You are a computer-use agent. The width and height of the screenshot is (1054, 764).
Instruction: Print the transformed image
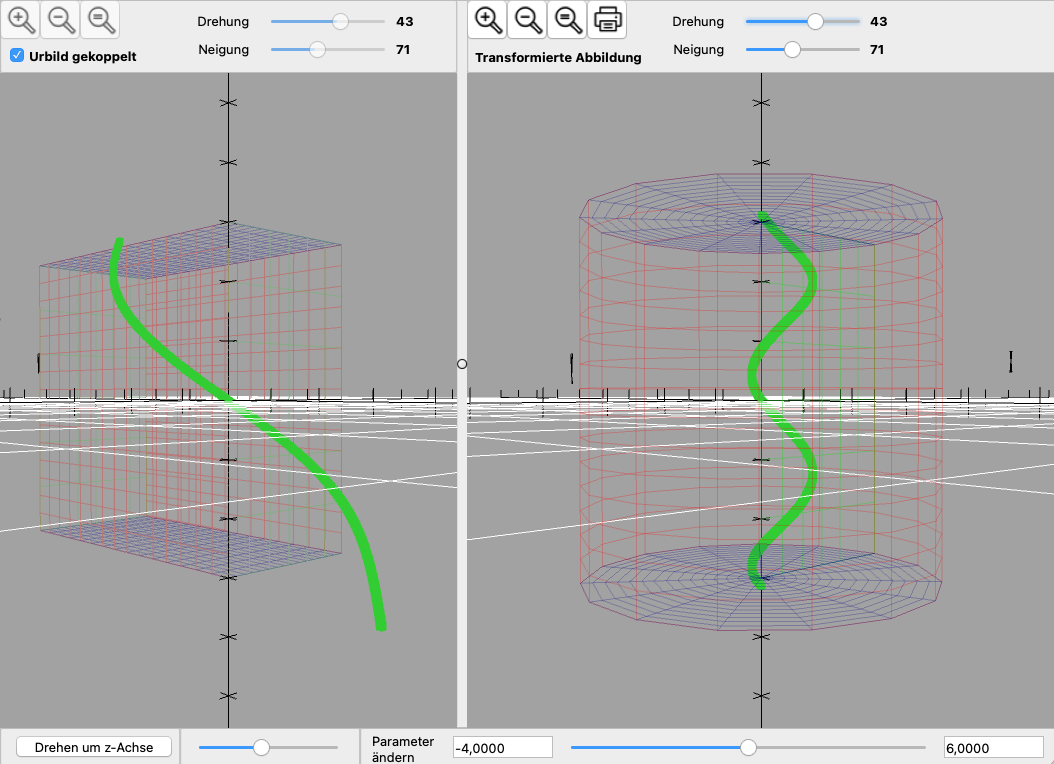pyautogui.click(x=607, y=19)
